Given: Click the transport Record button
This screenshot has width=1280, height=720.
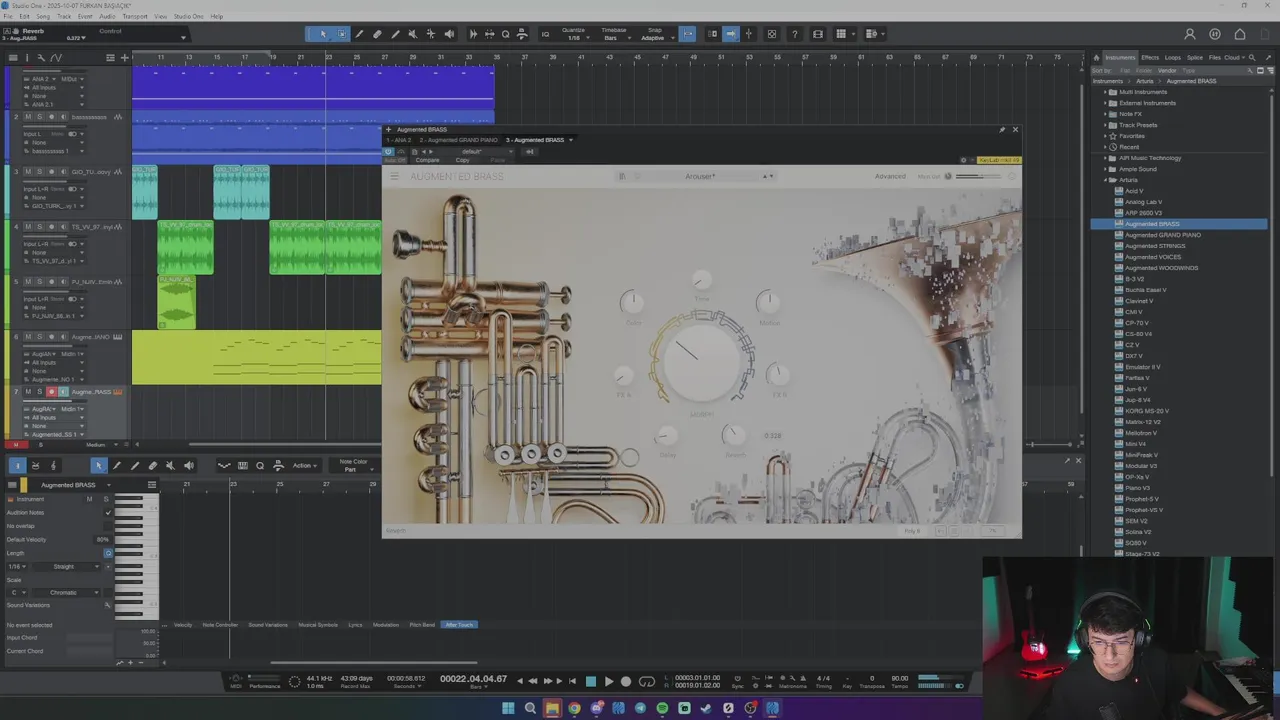Looking at the screenshot, I should pos(626,682).
